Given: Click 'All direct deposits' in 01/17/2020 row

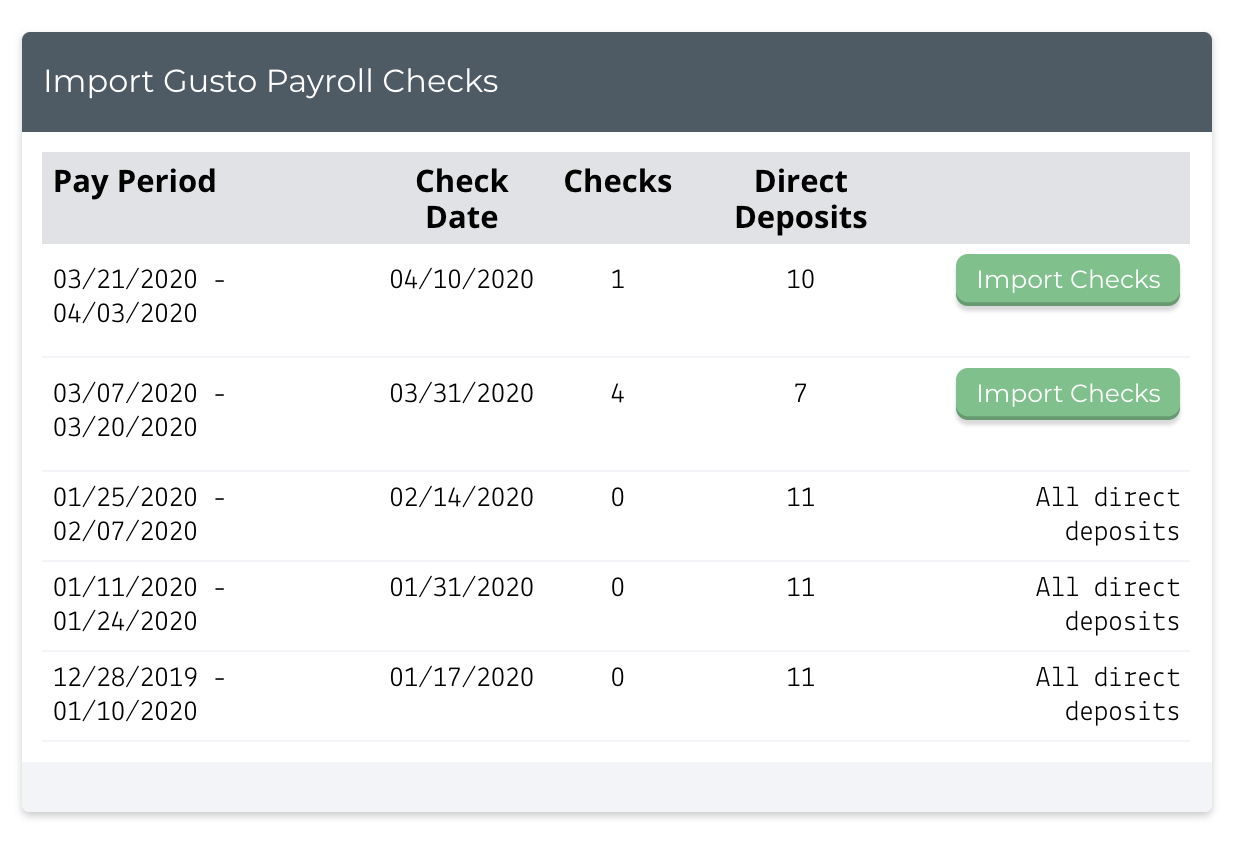Looking at the screenshot, I should 1108,694.
